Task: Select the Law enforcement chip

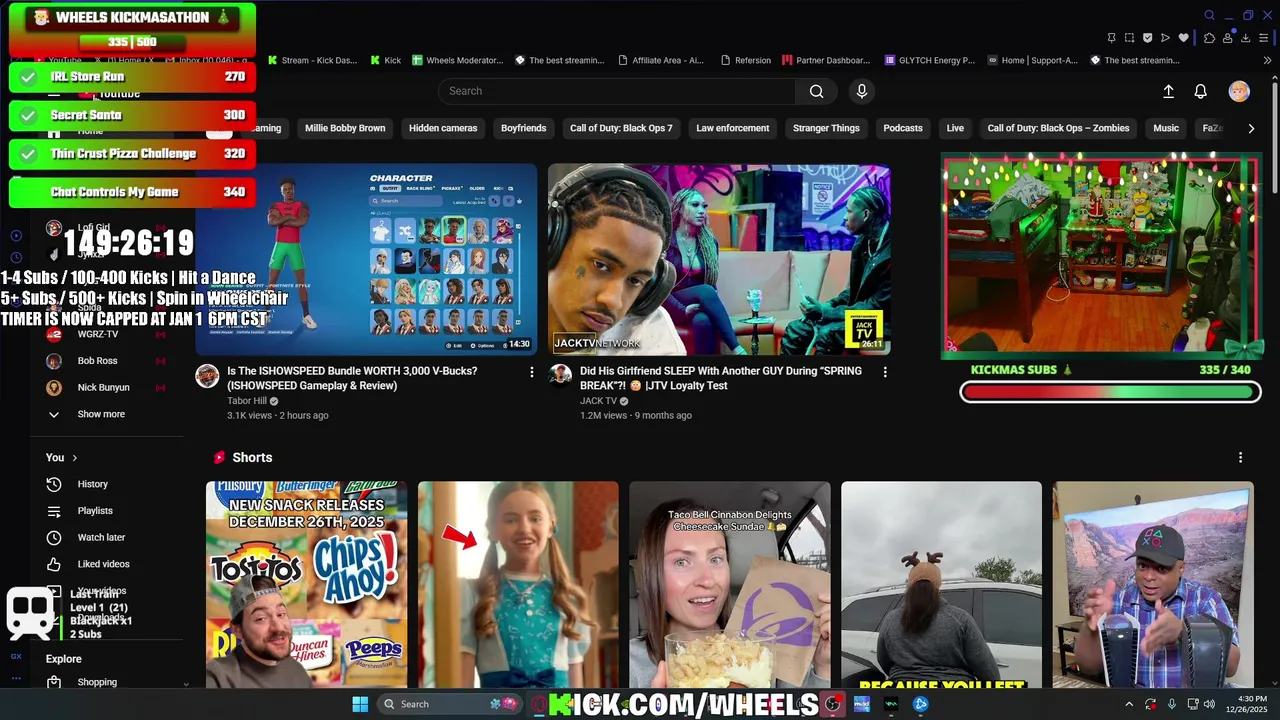Action: pos(733,128)
